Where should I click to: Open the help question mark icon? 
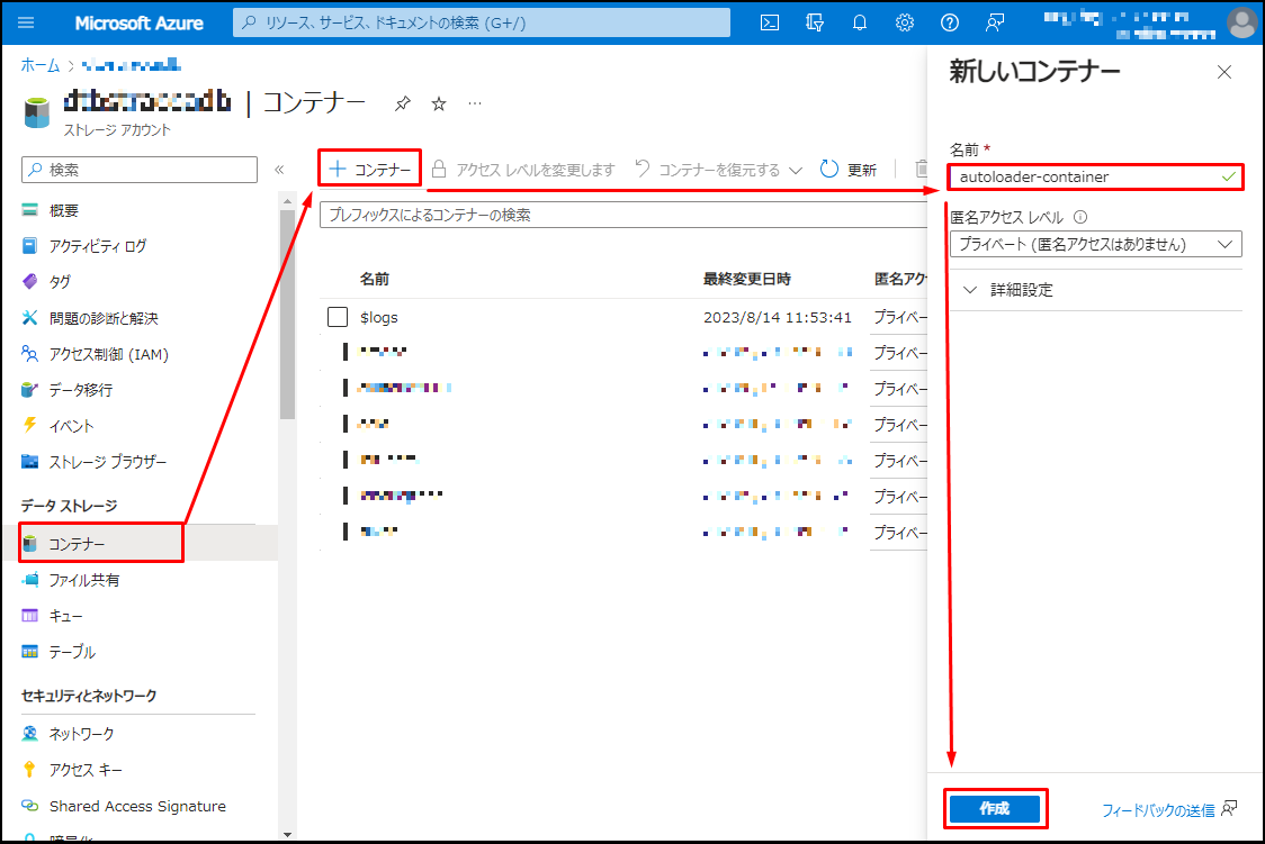click(x=949, y=22)
